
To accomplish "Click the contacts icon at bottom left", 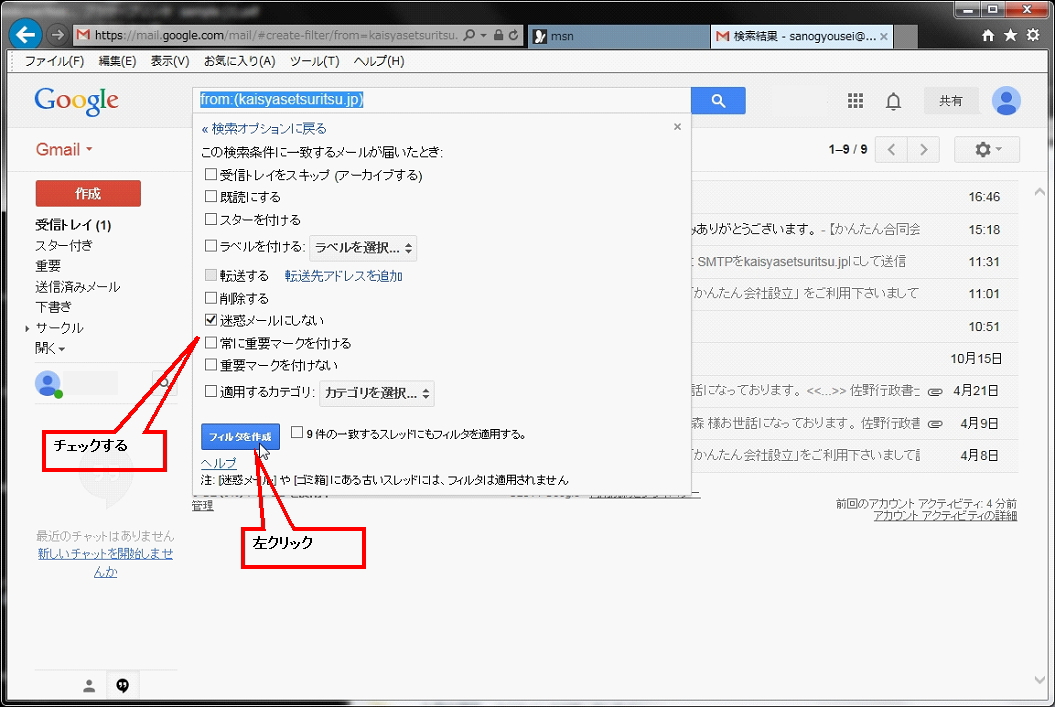I will (x=88, y=685).
